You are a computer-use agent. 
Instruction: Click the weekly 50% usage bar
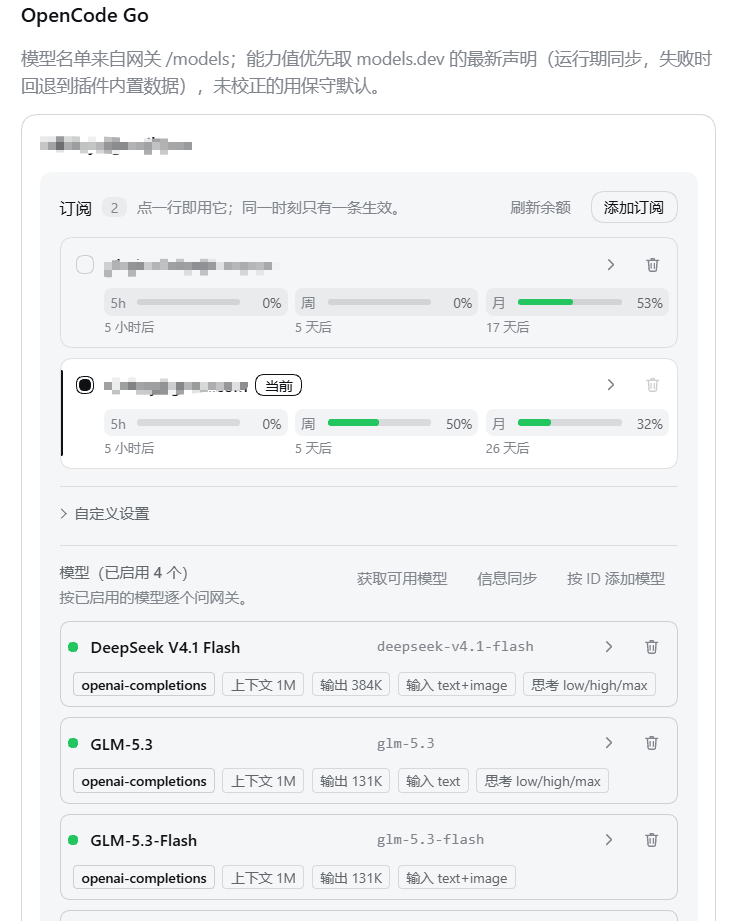[x=379, y=423]
